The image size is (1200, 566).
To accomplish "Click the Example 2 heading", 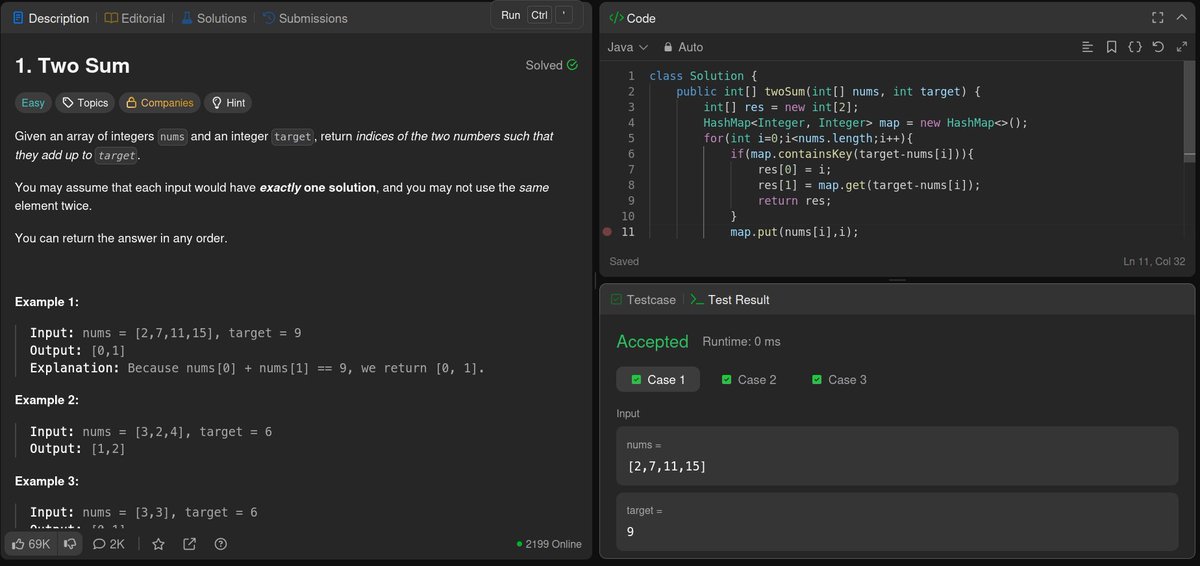I will pyautogui.click(x=47, y=400).
